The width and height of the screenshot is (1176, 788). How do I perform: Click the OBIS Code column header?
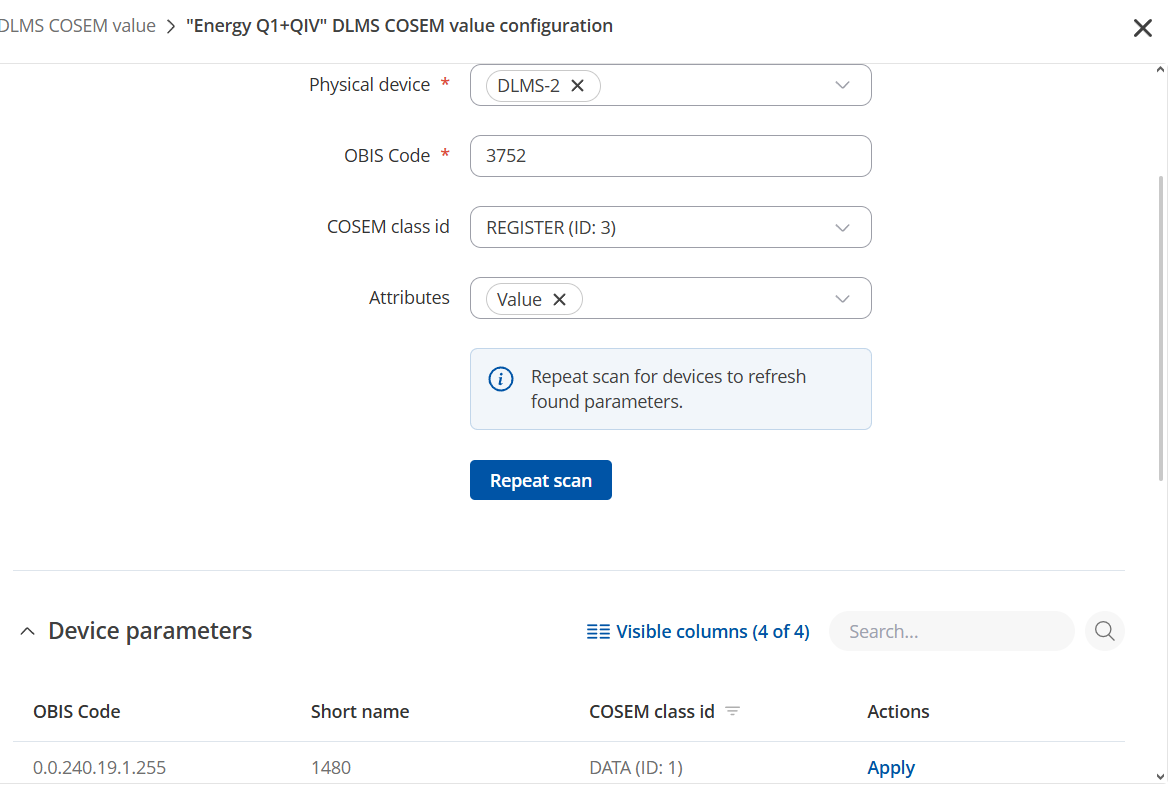coord(76,711)
